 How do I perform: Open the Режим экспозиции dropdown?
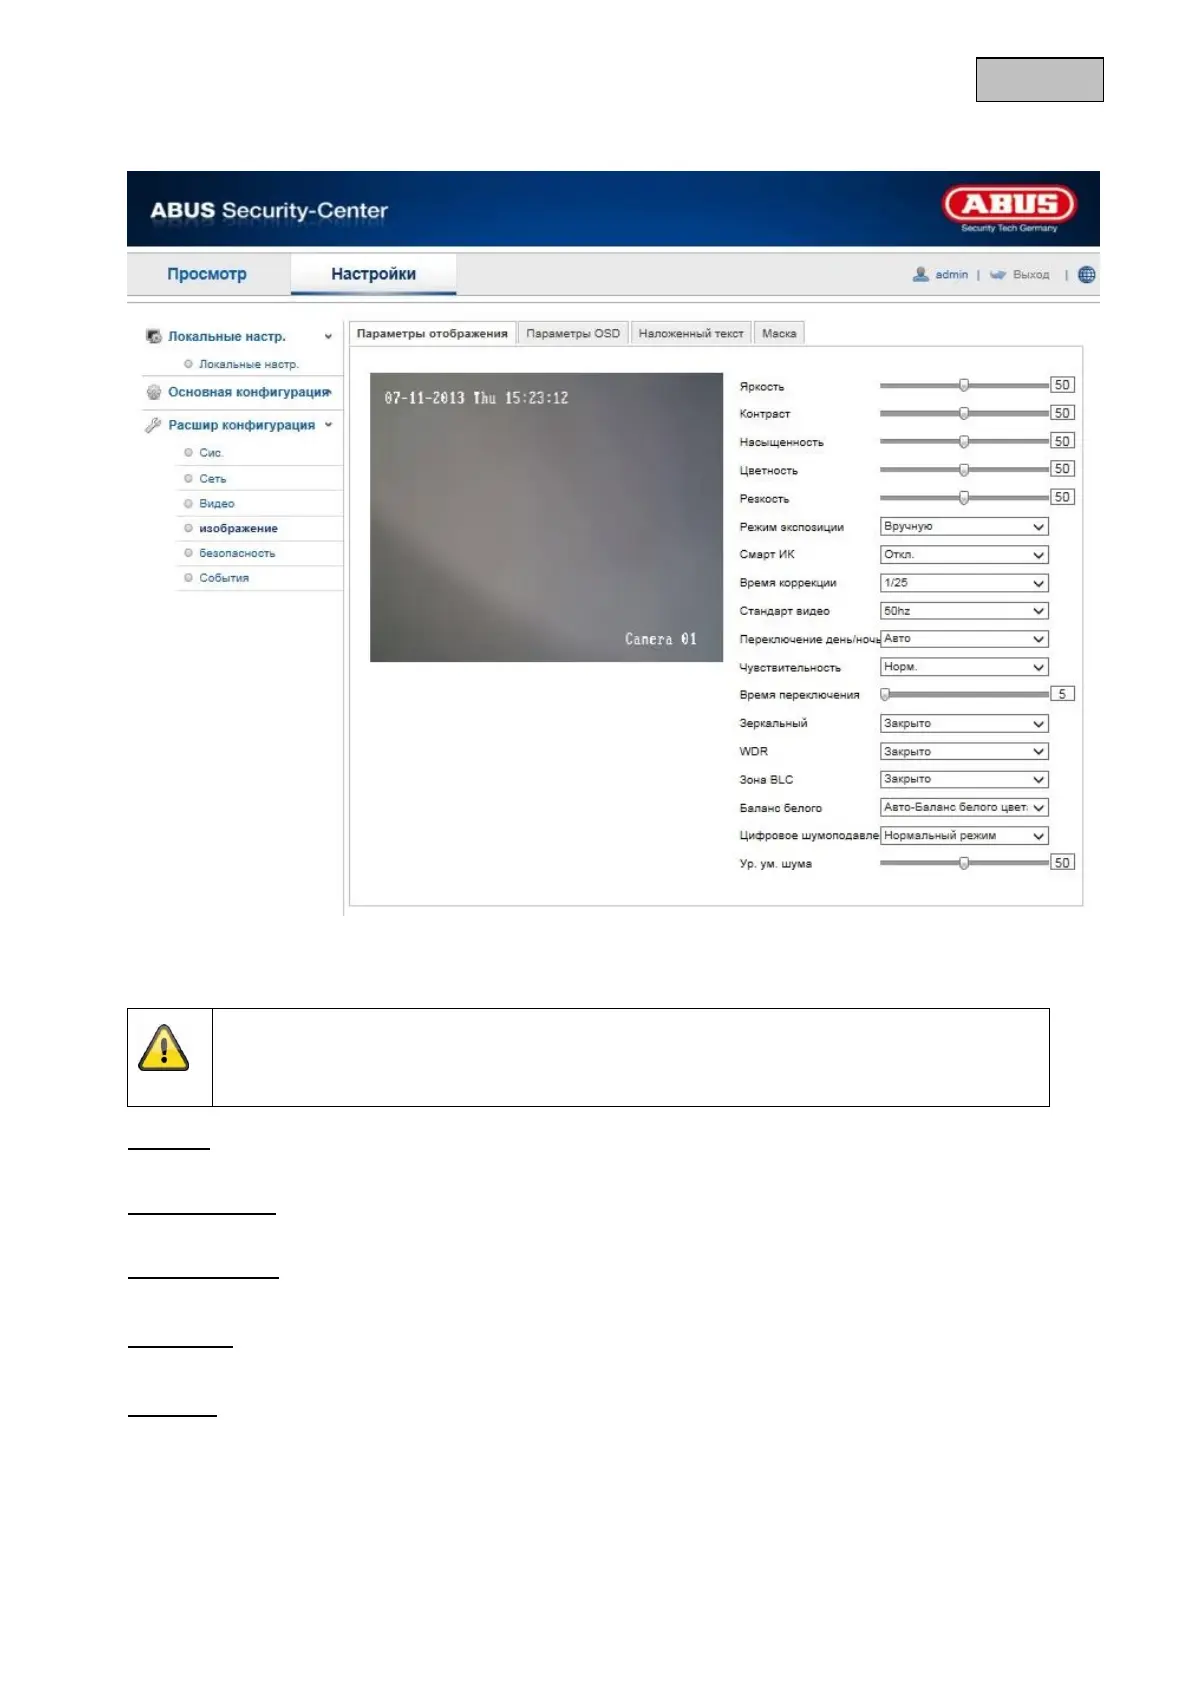[964, 526]
